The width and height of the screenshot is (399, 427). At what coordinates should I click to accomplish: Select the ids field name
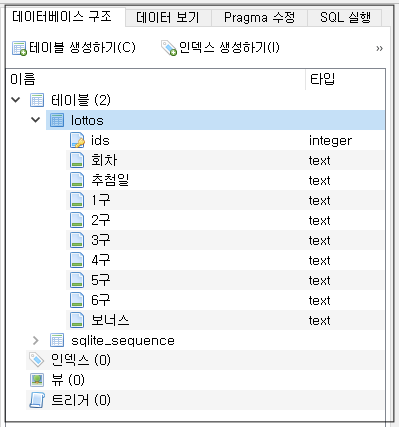coord(100,140)
